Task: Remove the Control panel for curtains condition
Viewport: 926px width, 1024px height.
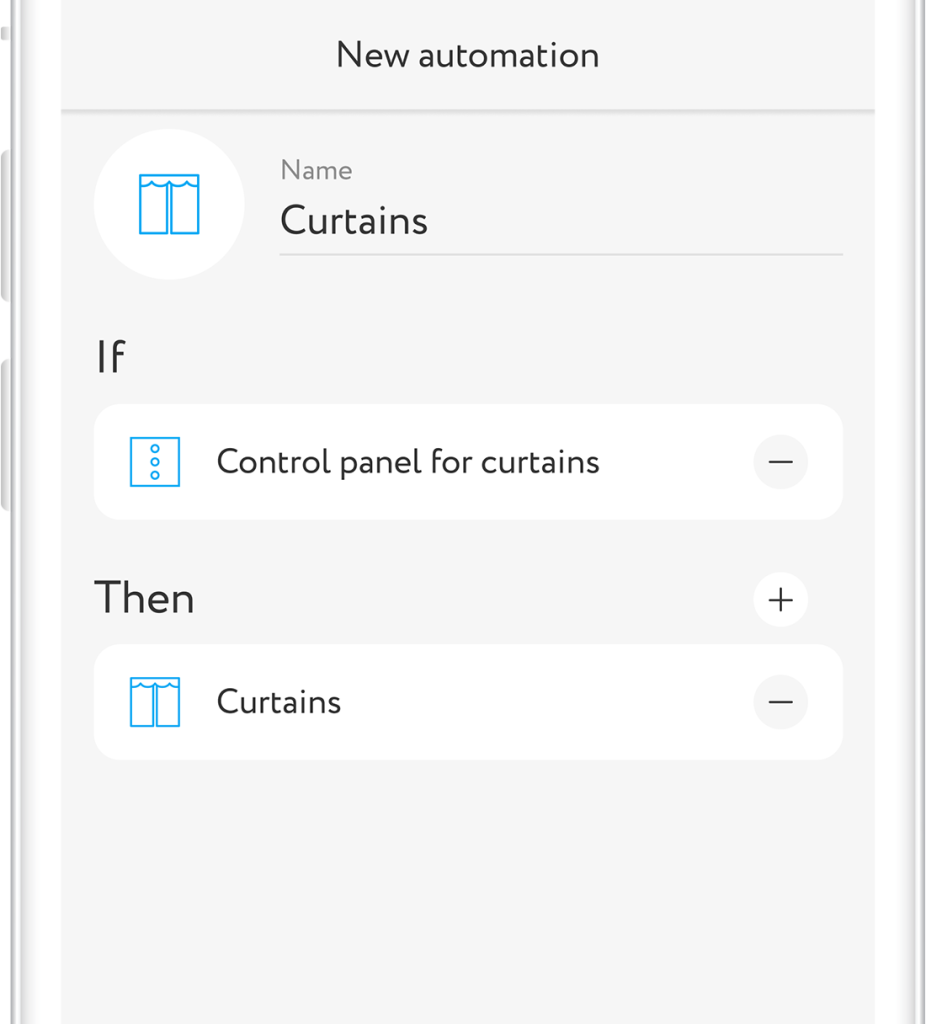Action: coord(780,462)
